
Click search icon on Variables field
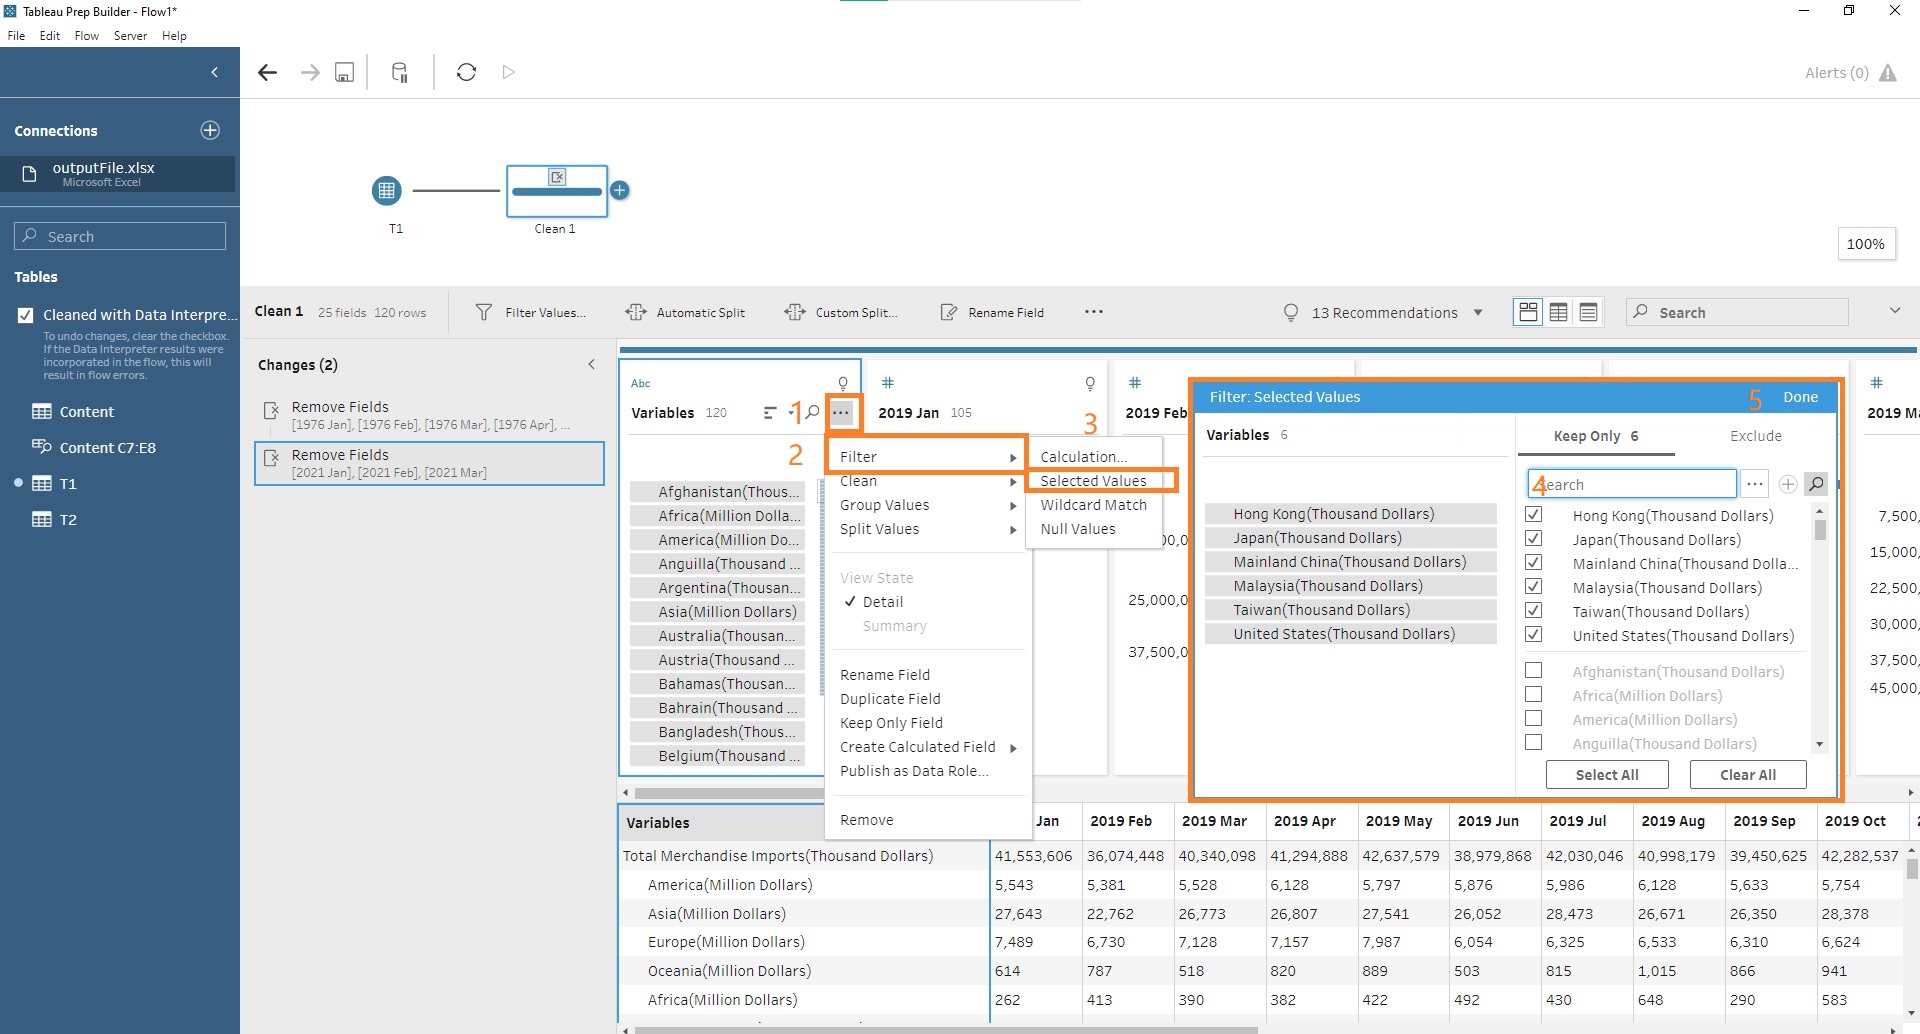(812, 412)
